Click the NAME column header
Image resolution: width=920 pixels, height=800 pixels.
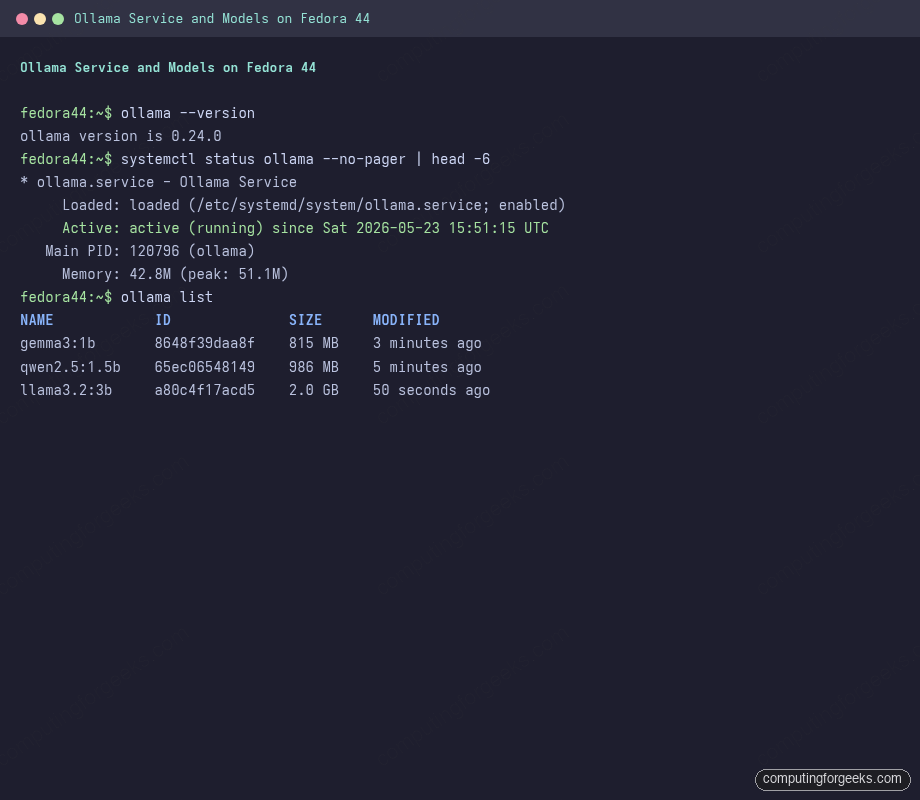pyautogui.click(x=36, y=320)
